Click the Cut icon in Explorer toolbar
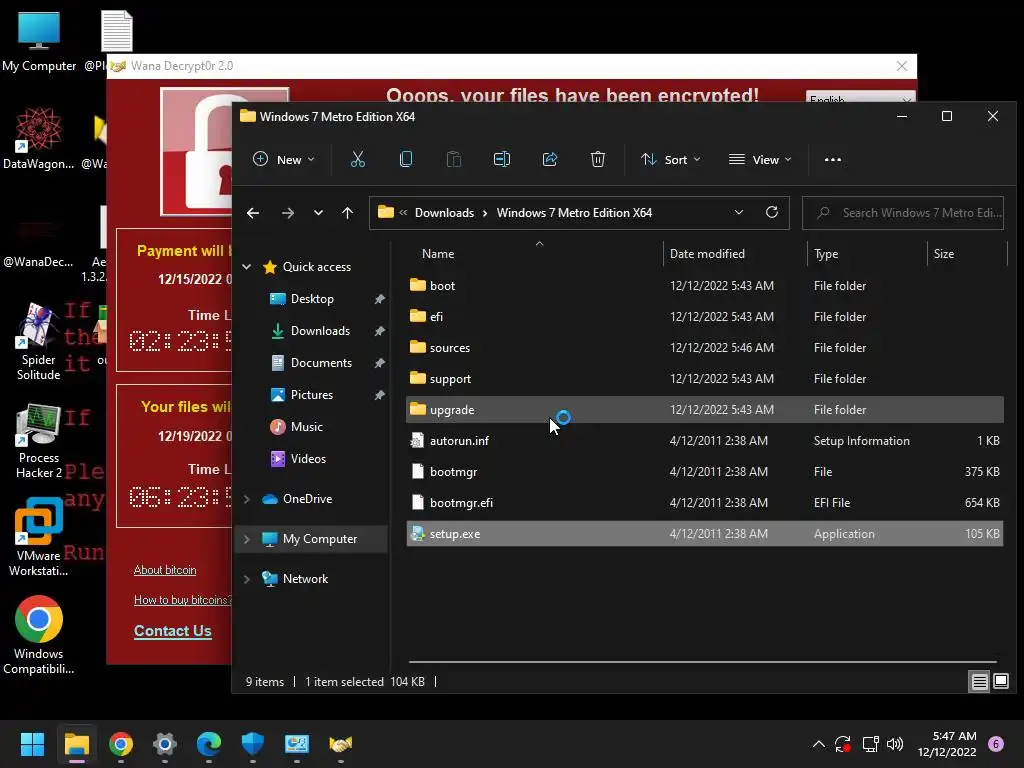 point(357,159)
